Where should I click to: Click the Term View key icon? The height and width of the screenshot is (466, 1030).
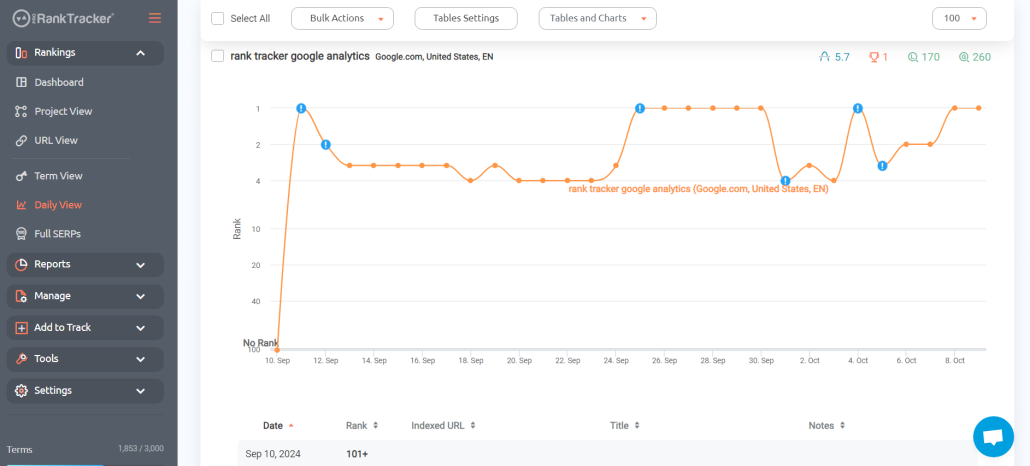click(21, 175)
